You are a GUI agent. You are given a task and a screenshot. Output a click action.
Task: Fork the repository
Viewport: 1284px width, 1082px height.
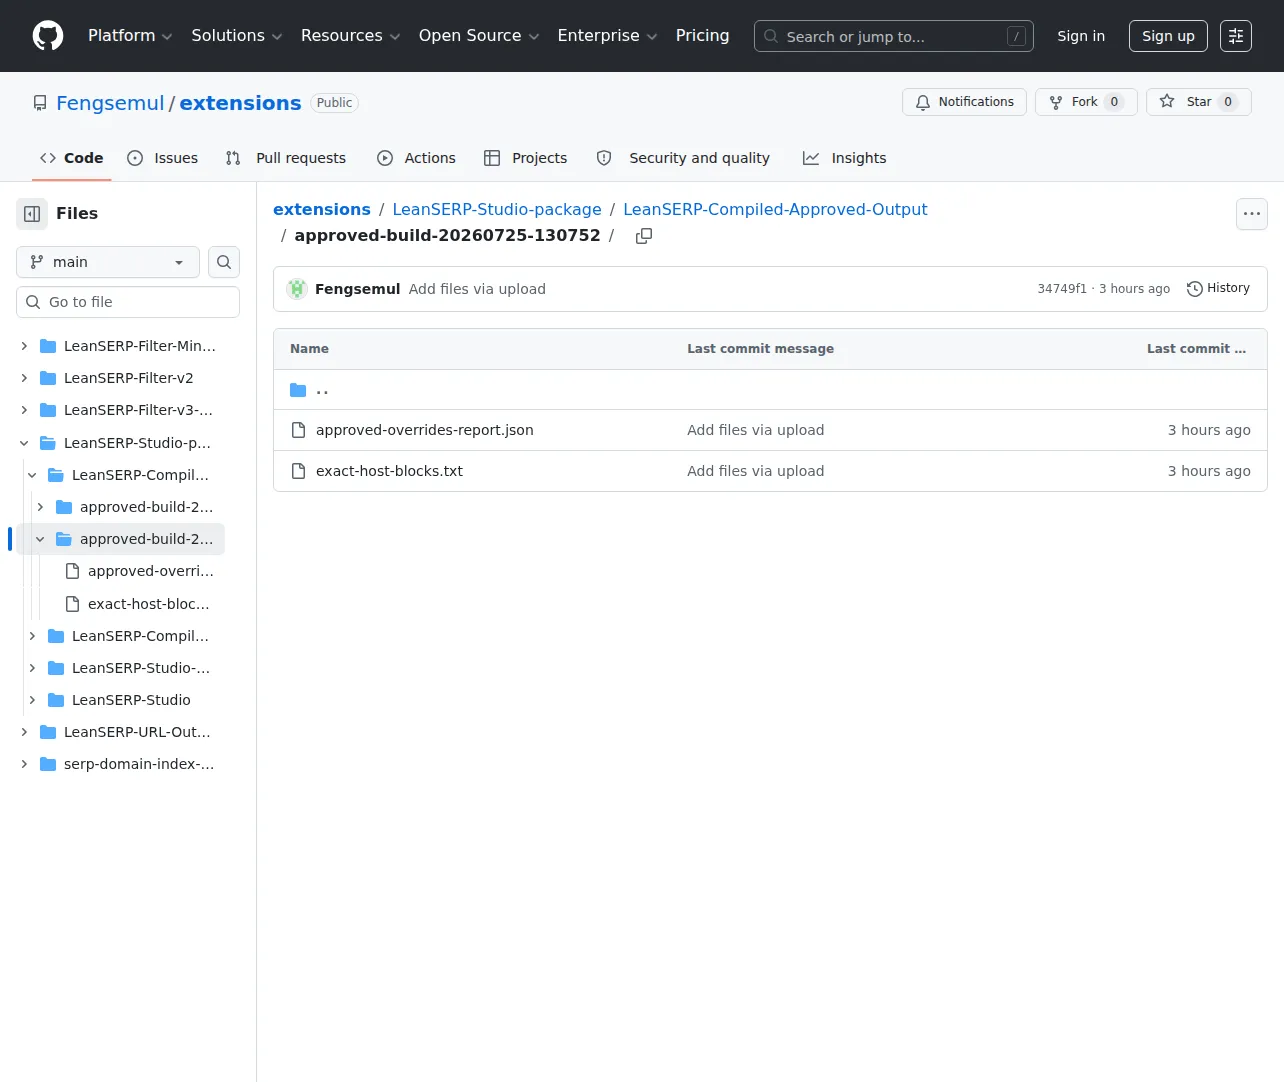click(1086, 102)
